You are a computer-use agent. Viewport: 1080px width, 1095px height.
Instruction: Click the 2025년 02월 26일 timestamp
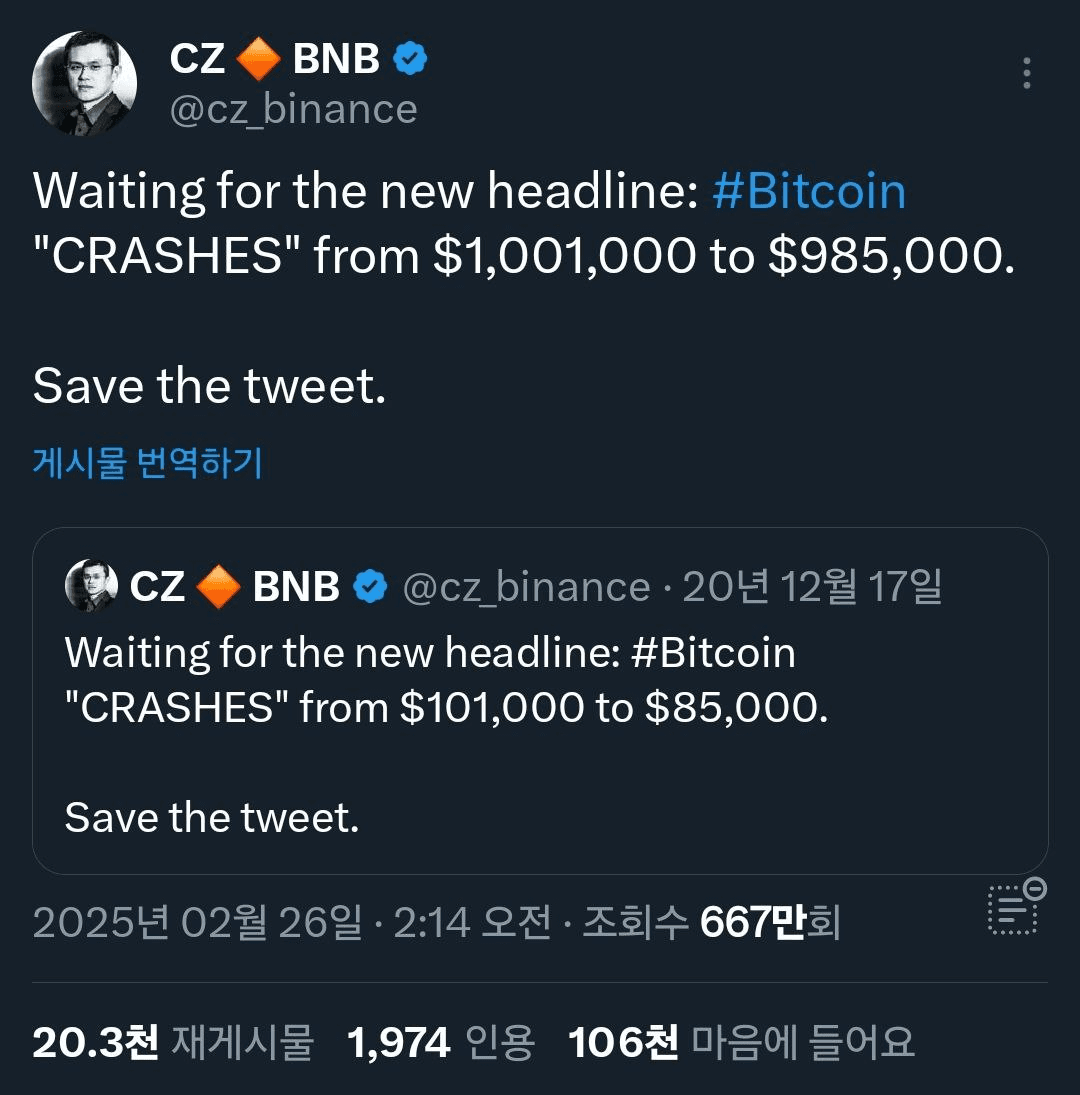click(x=197, y=923)
